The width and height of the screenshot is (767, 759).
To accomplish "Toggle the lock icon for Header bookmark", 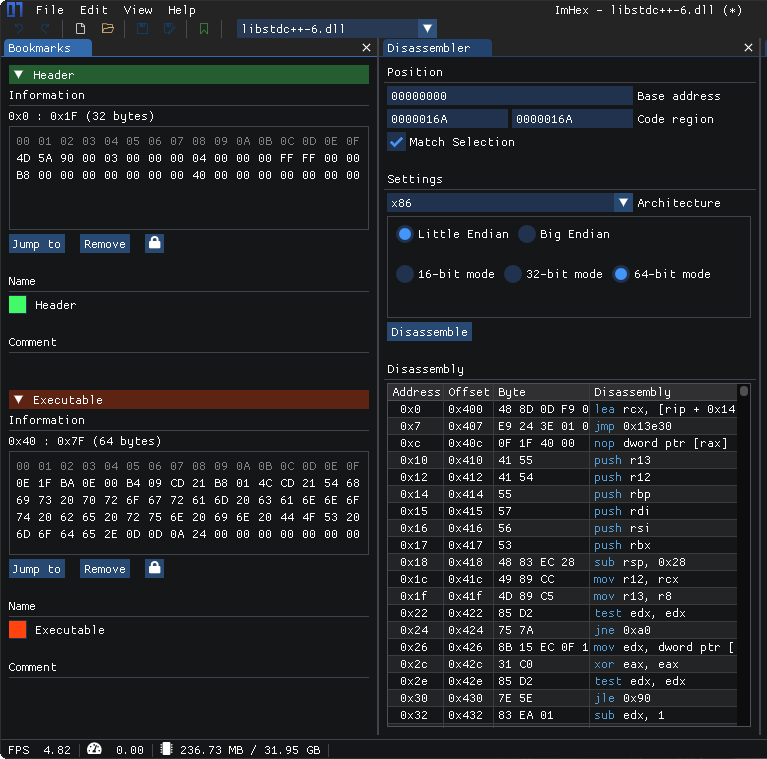I will tap(154, 243).
